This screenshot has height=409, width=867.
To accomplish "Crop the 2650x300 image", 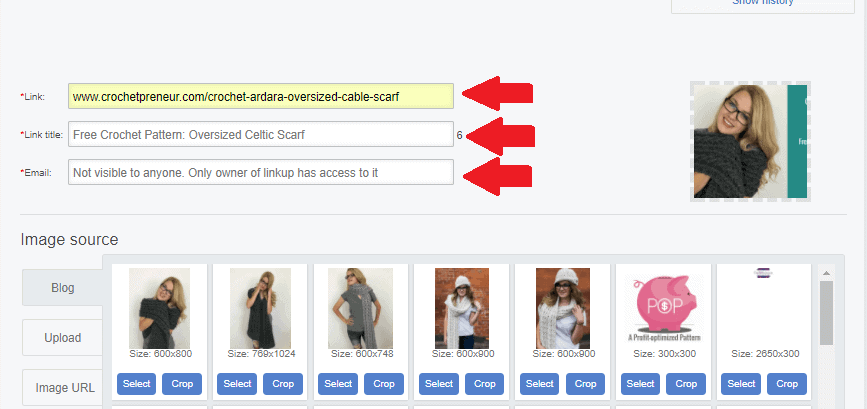I will pos(787,384).
